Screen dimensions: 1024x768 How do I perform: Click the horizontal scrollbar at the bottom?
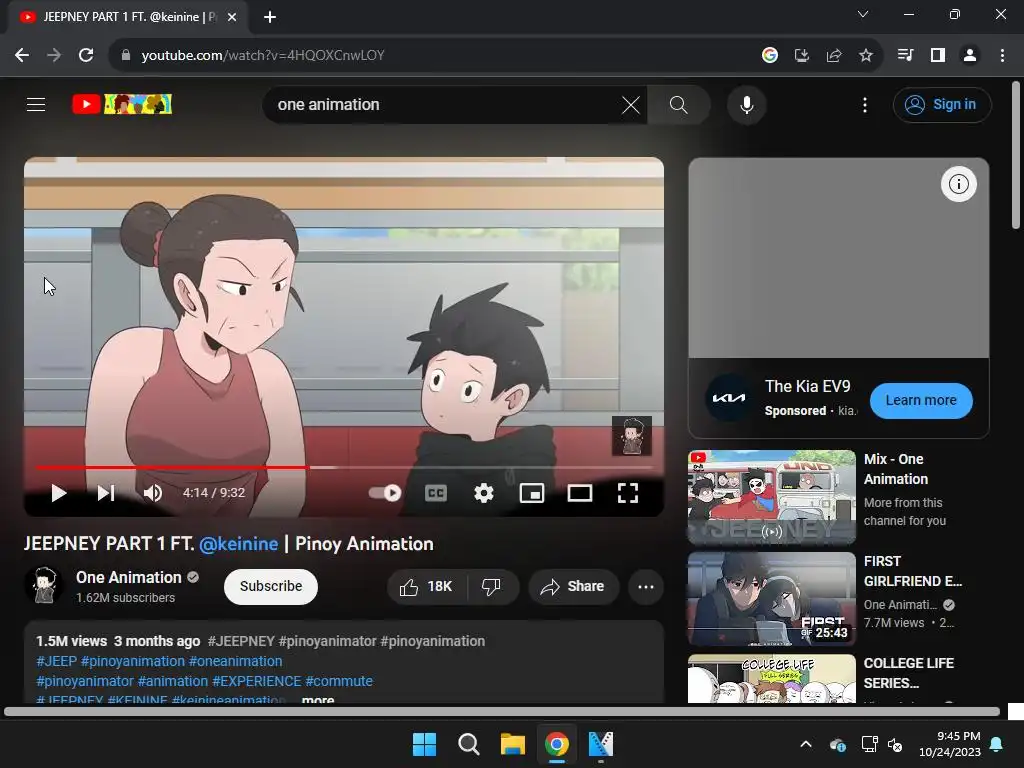502,712
